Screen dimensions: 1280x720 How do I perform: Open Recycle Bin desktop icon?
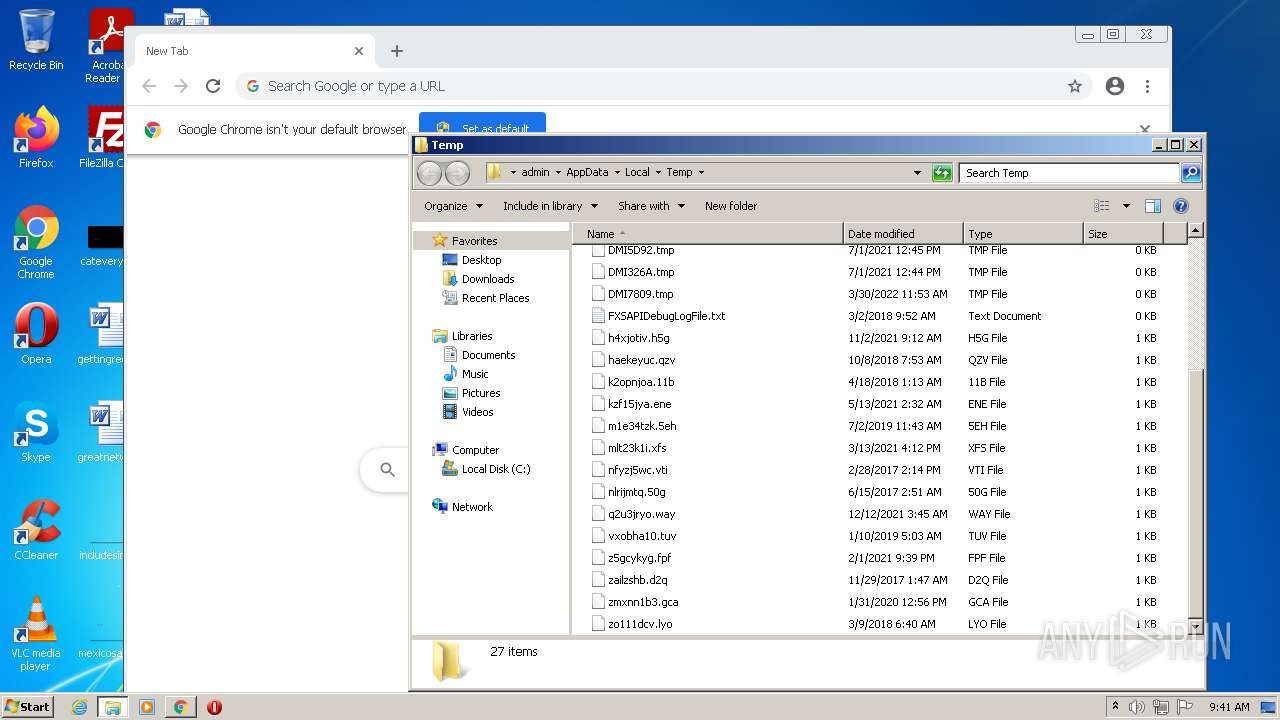coord(36,40)
